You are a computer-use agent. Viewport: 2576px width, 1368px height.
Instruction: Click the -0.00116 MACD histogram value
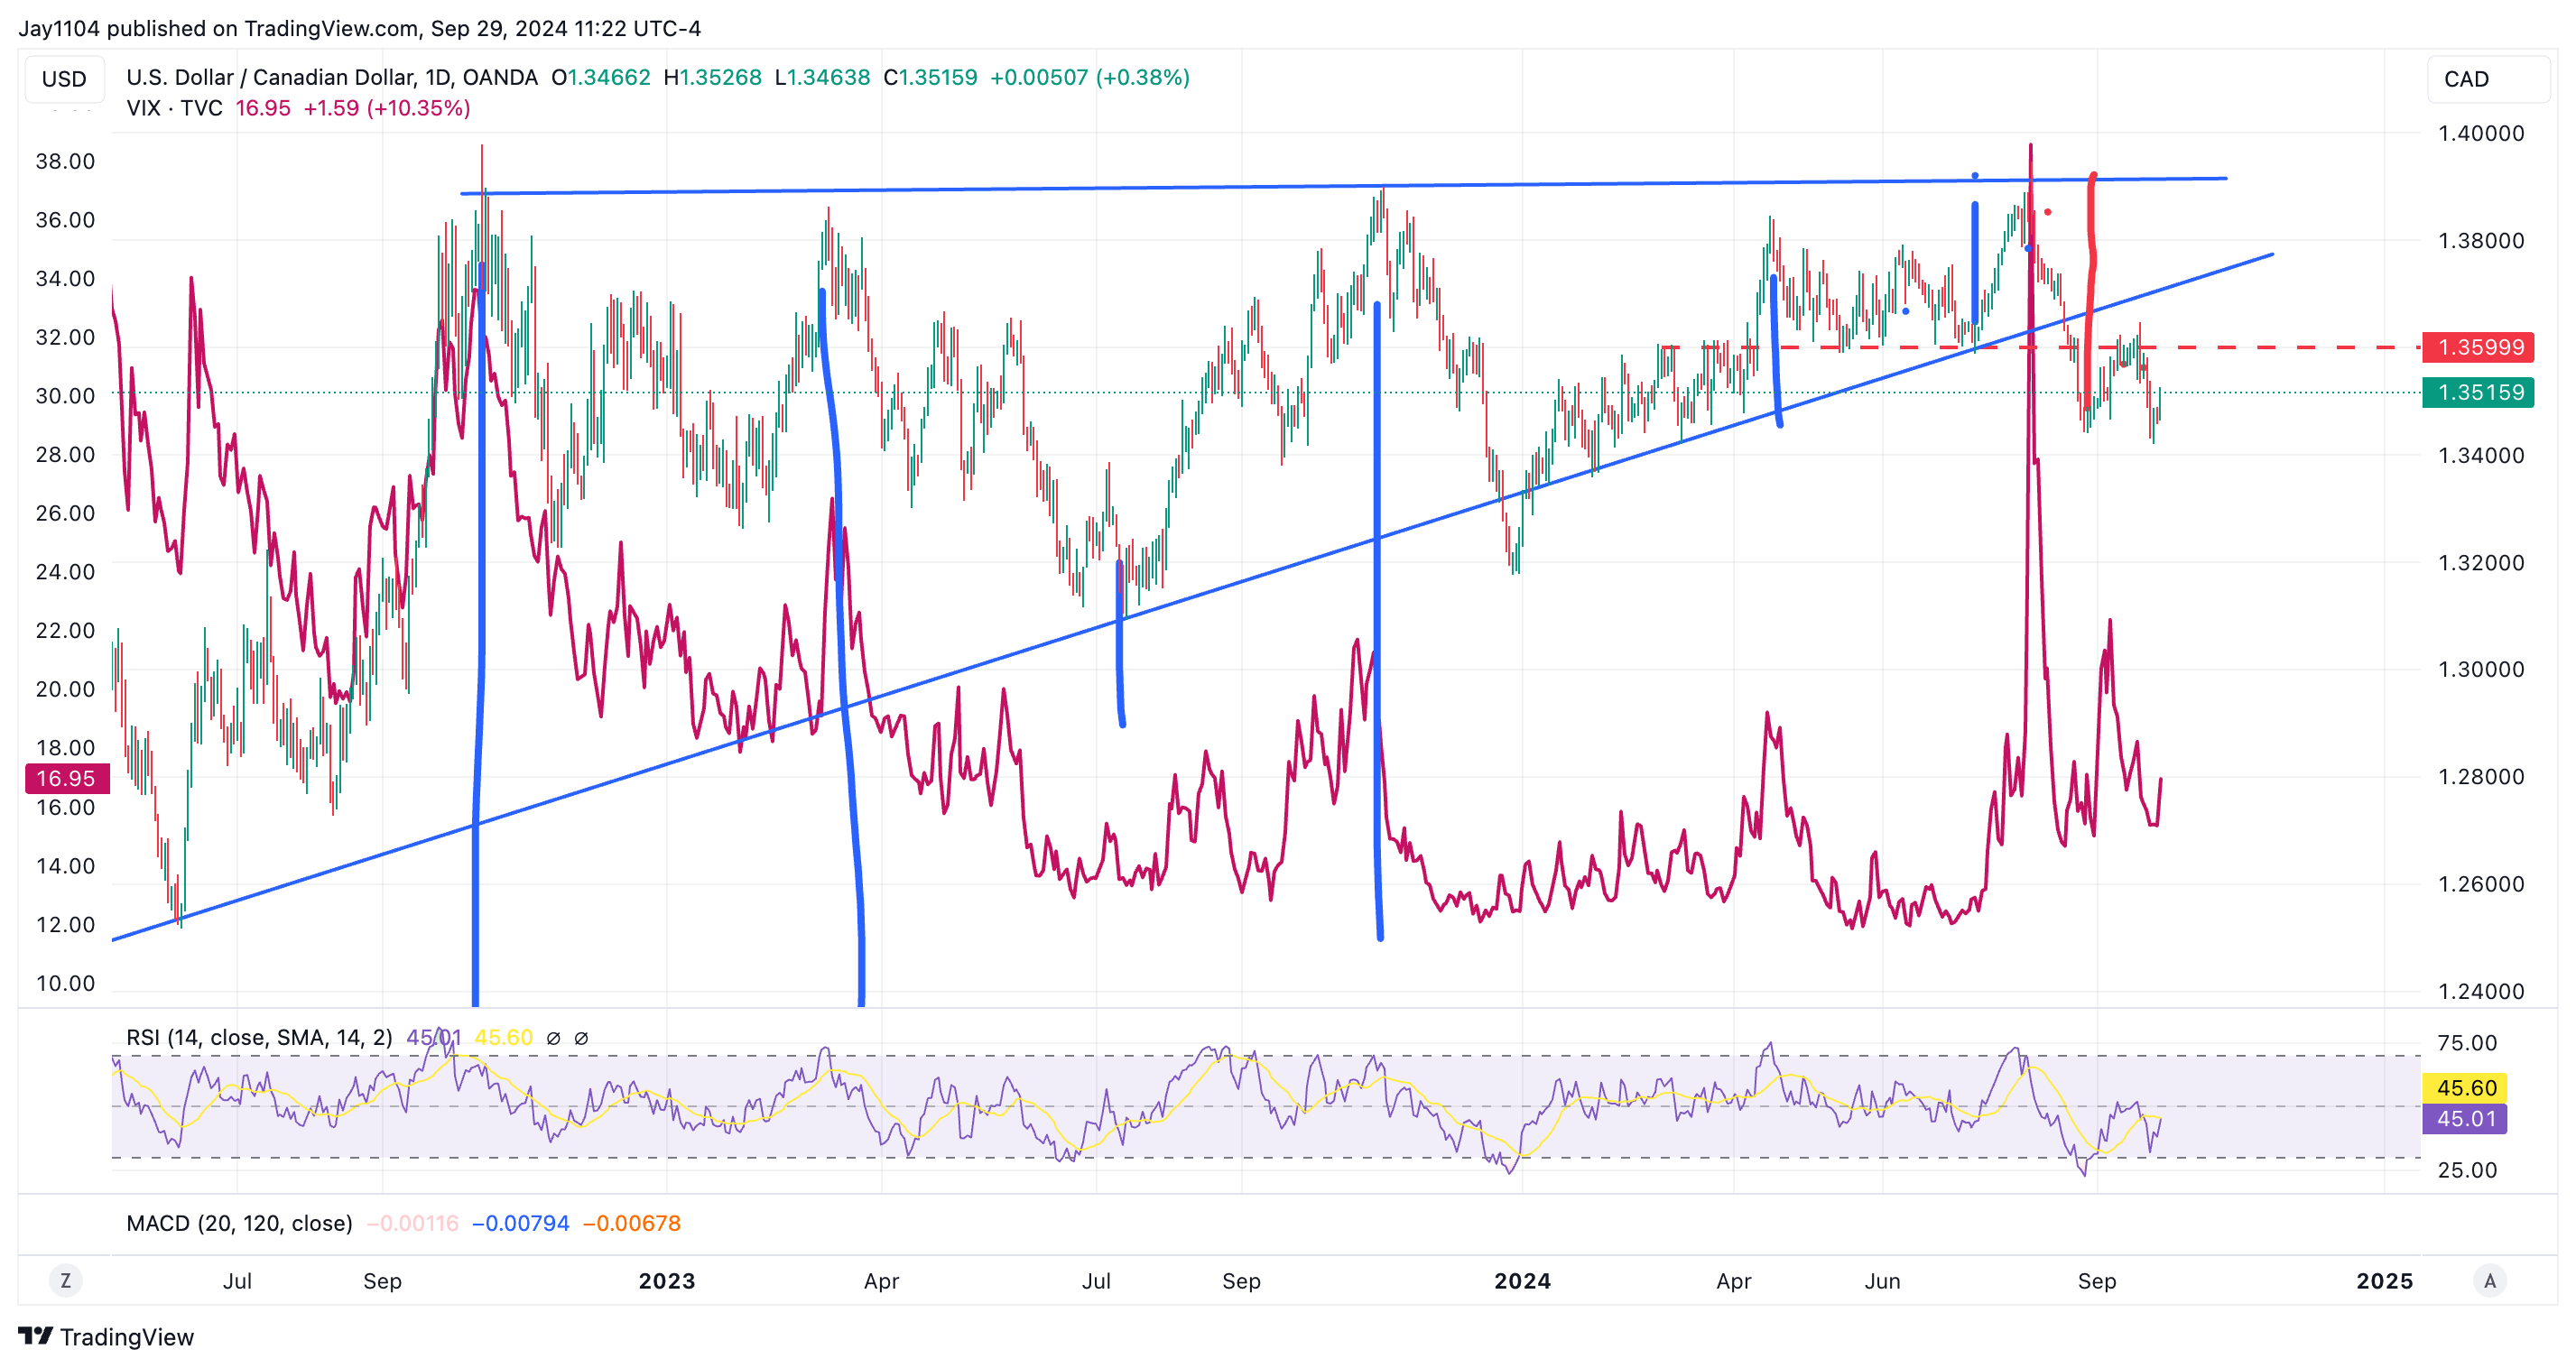[x=412, y=1223]
